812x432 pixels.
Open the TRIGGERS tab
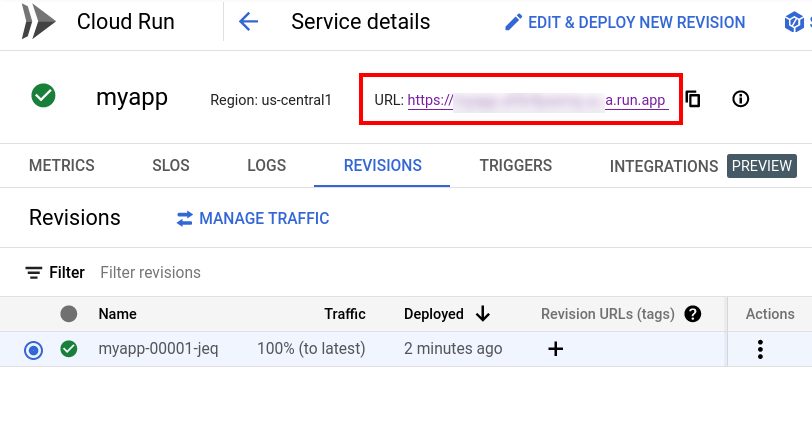pyautogui.click(x=516, y=165)
